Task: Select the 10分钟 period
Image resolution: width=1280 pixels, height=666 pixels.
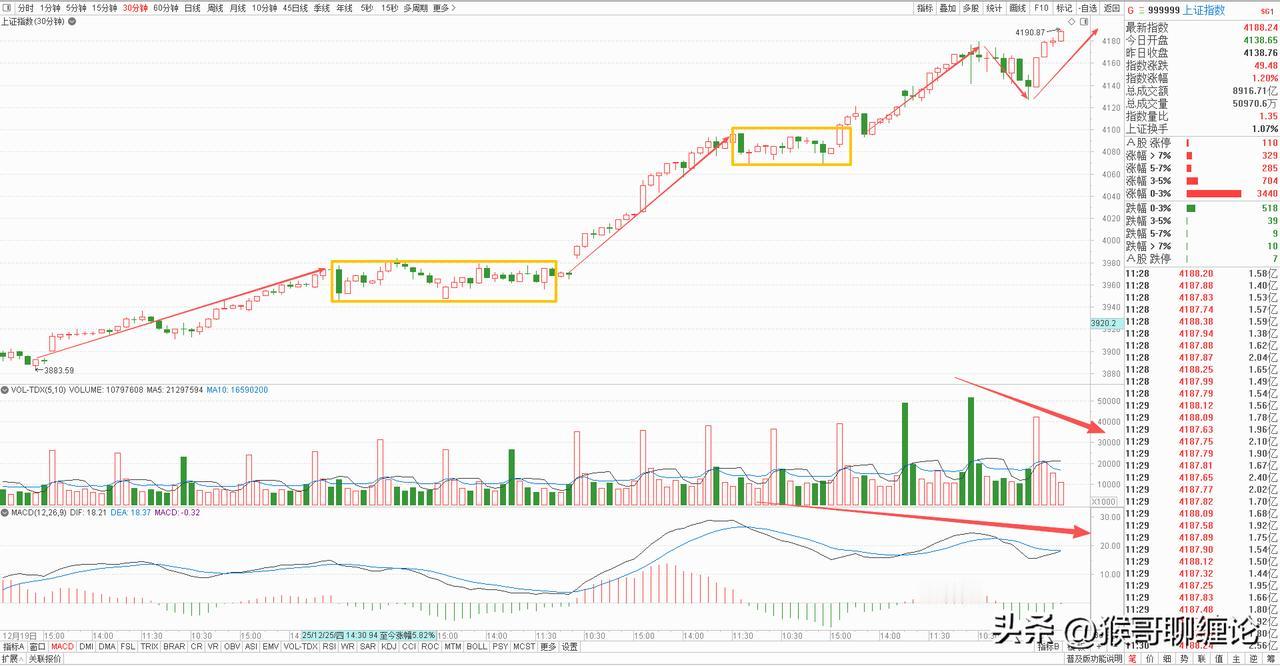Action: tap(265, 7)
